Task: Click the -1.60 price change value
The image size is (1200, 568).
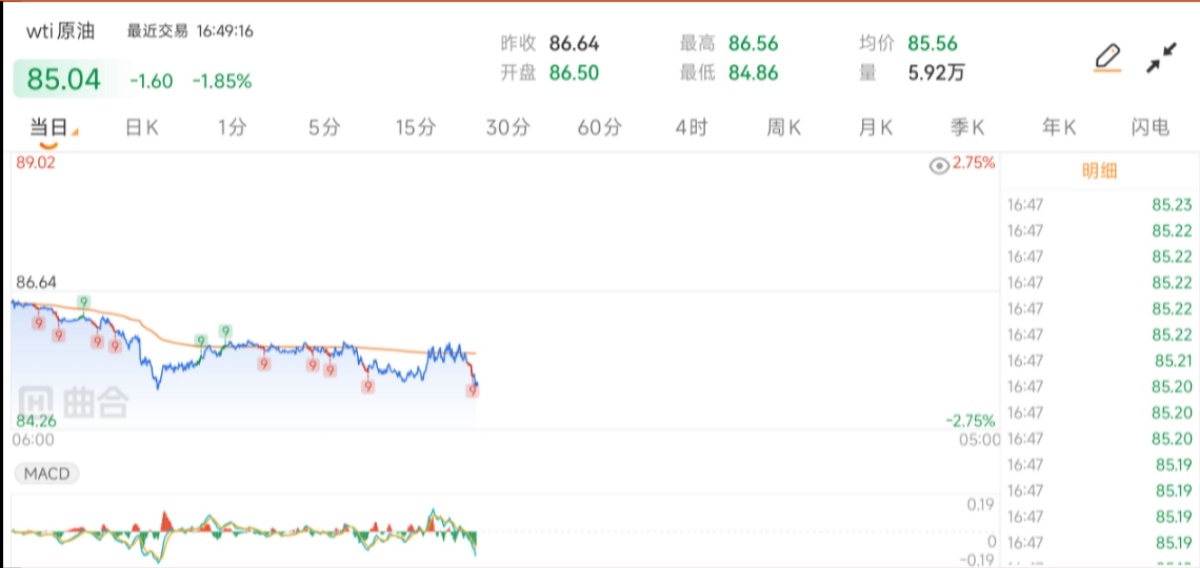Action: (151, 81)
